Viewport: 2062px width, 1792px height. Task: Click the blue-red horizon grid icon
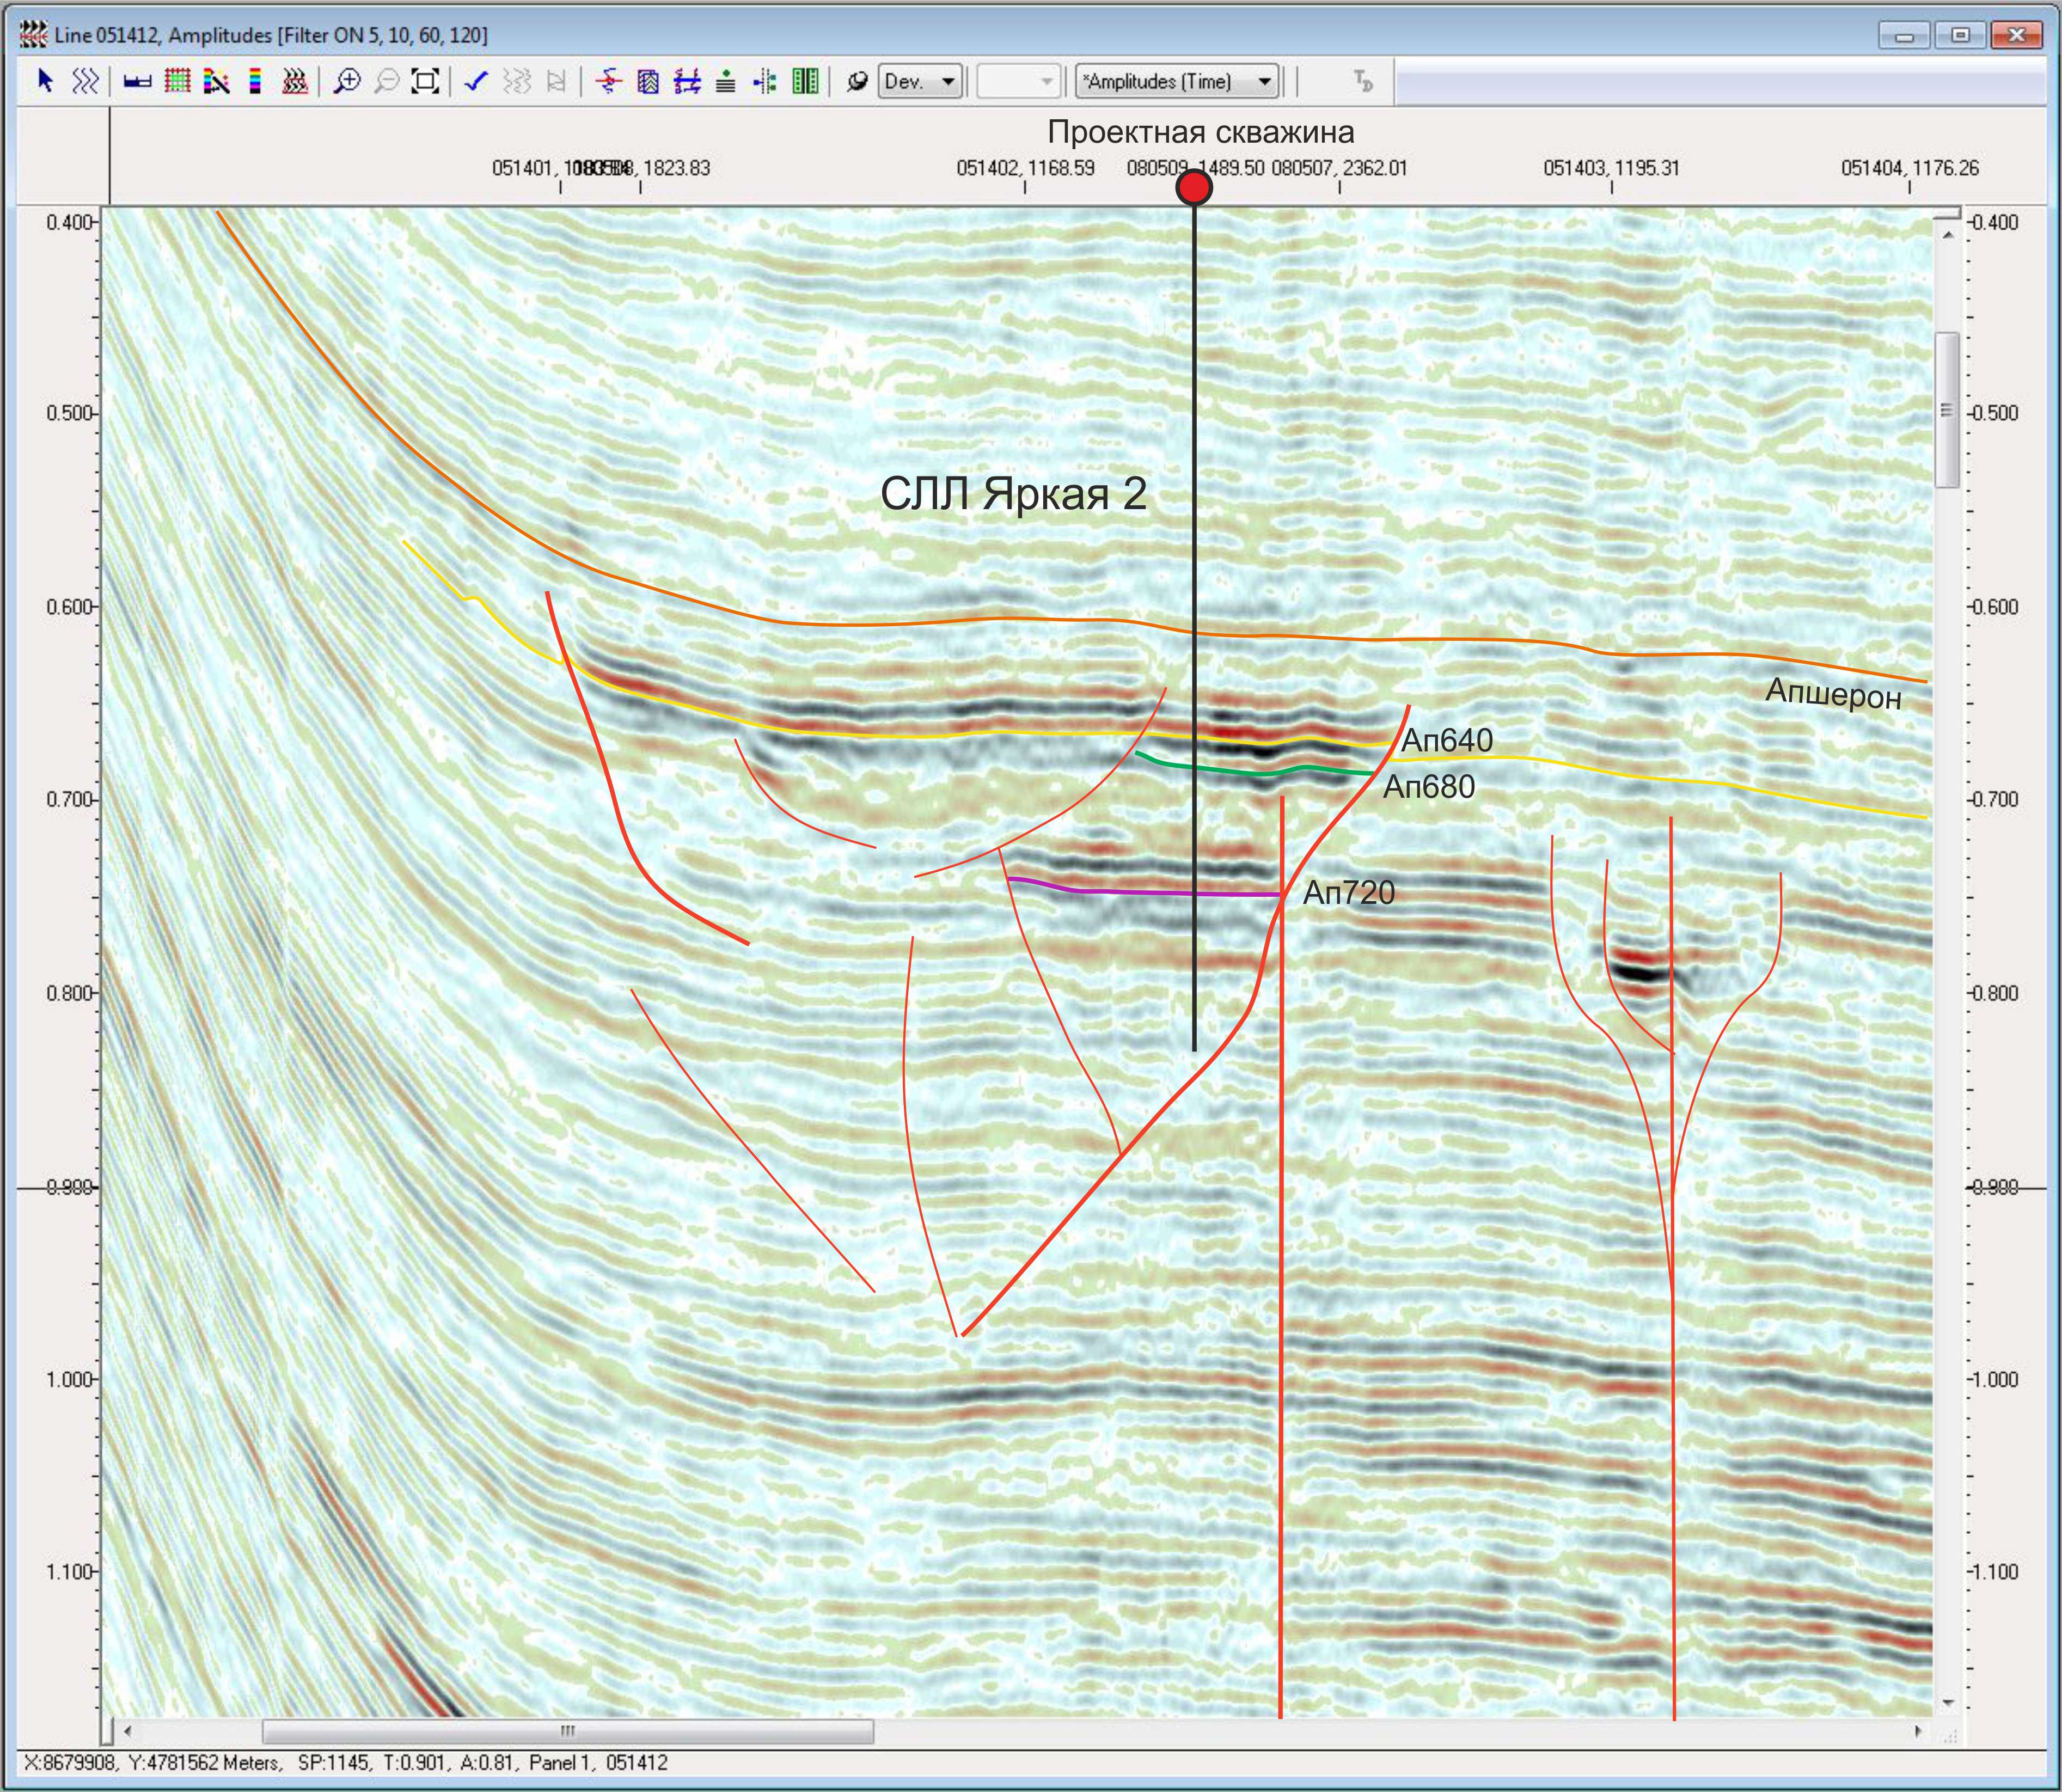pos(687,81)
